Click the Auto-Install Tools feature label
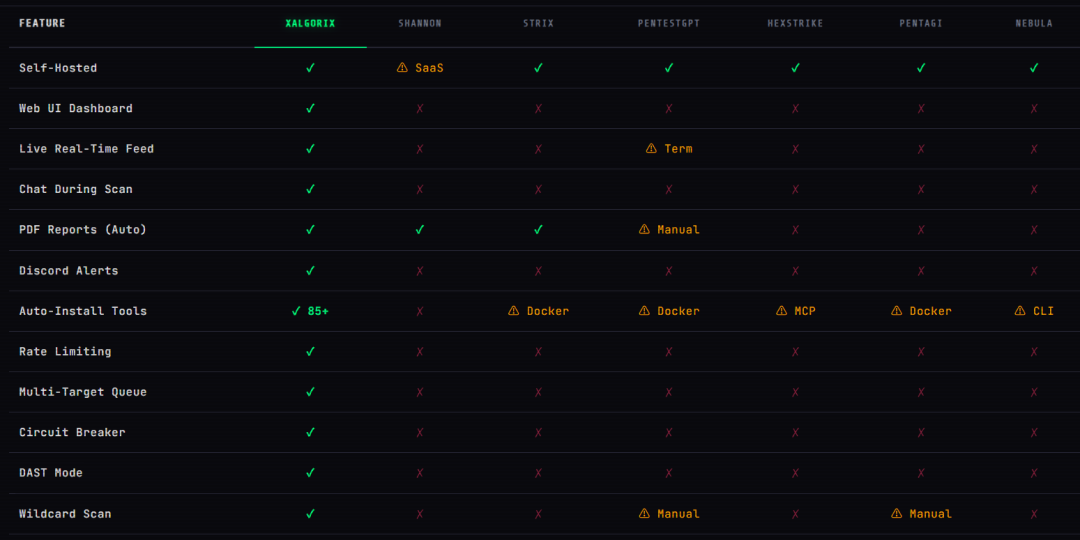This screenshot has height=540, width=1080. tap(83, 311)
